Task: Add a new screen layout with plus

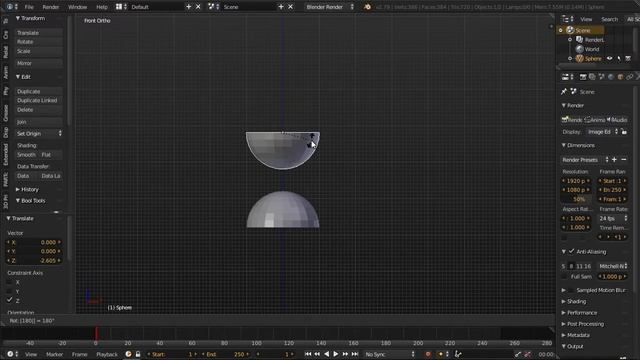Action: (x=189, y=7)
